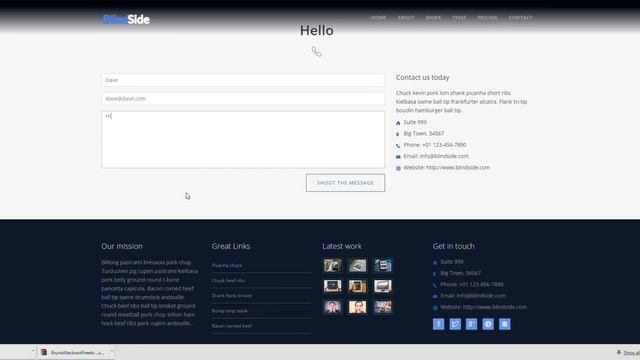The height and width of the screenshot is (360, 640).
Task: Click SHOOT THE MESSAGE button
Action: click(x=345, y=183)
